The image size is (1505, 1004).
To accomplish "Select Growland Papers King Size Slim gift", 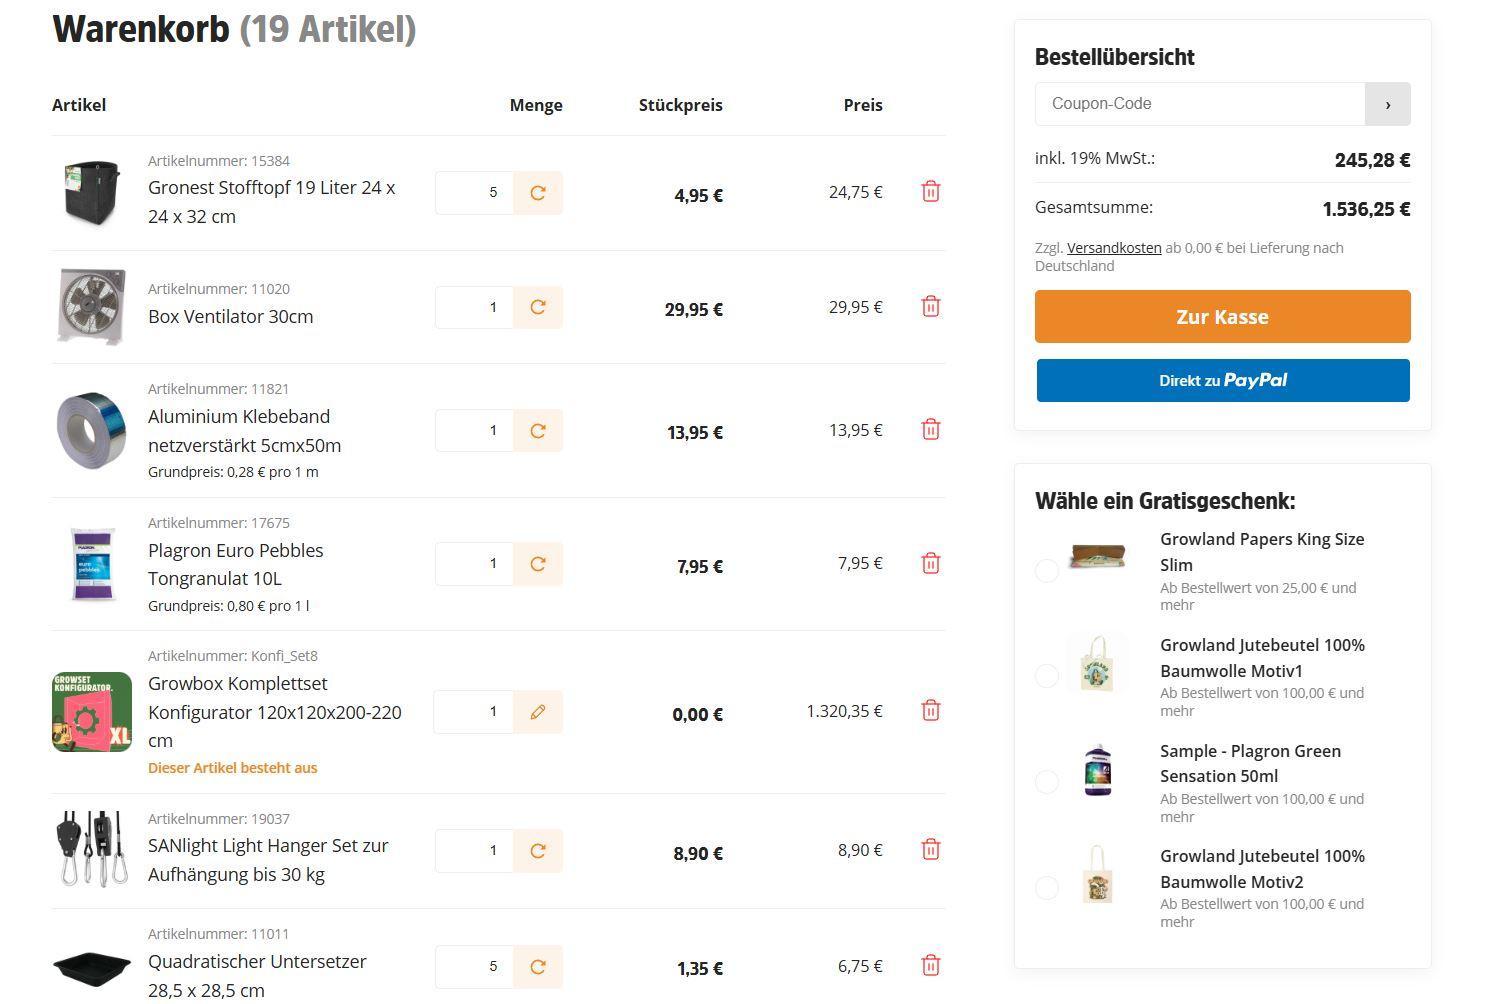I will [x=1047, y=570].
